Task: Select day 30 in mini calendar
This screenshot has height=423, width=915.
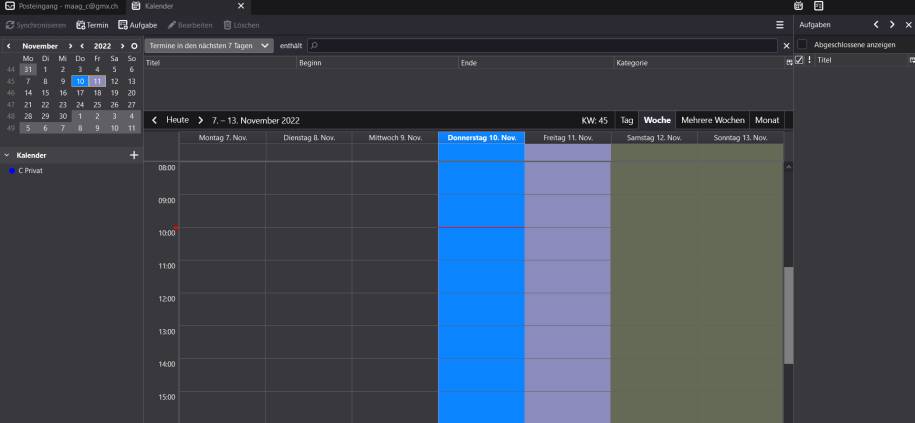Action: (x=62, y=116)
